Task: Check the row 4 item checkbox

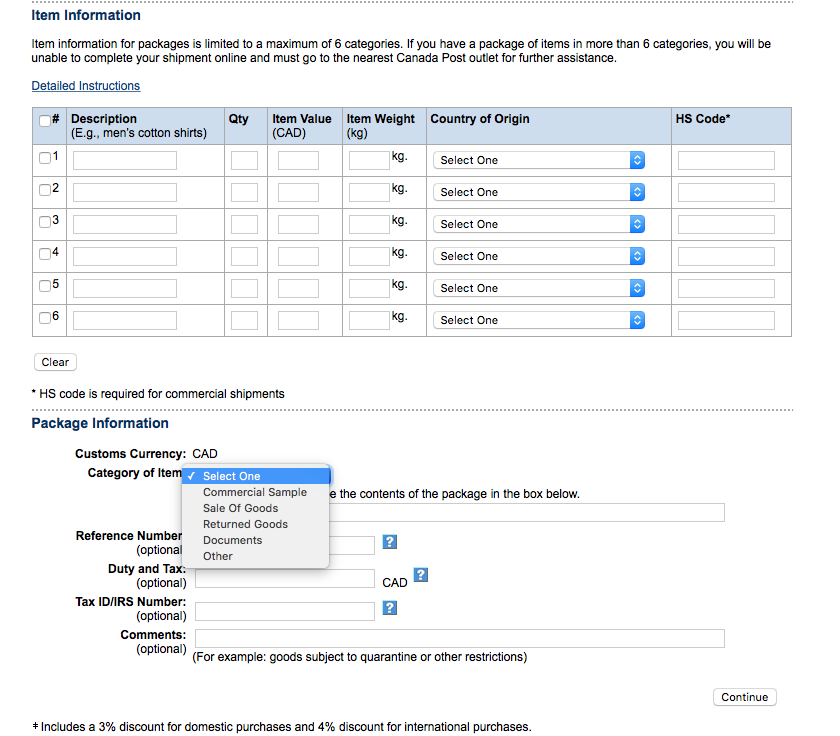Action: (x=45, y=254)
